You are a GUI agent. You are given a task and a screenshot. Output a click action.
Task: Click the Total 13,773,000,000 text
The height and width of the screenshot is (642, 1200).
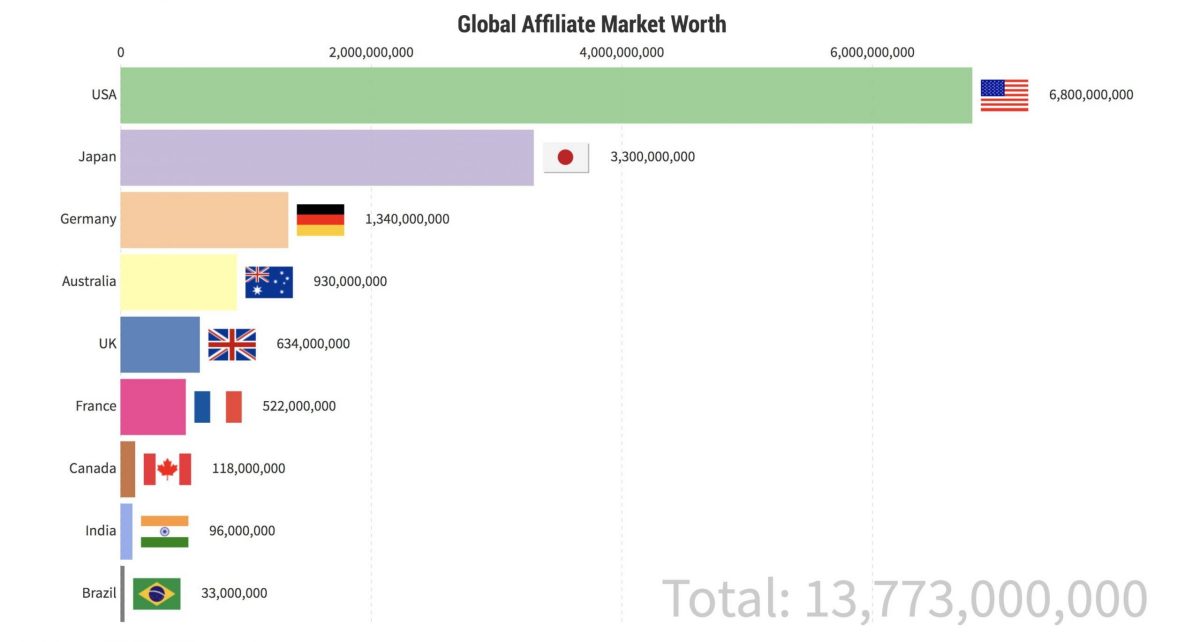(x=905, y=598)
